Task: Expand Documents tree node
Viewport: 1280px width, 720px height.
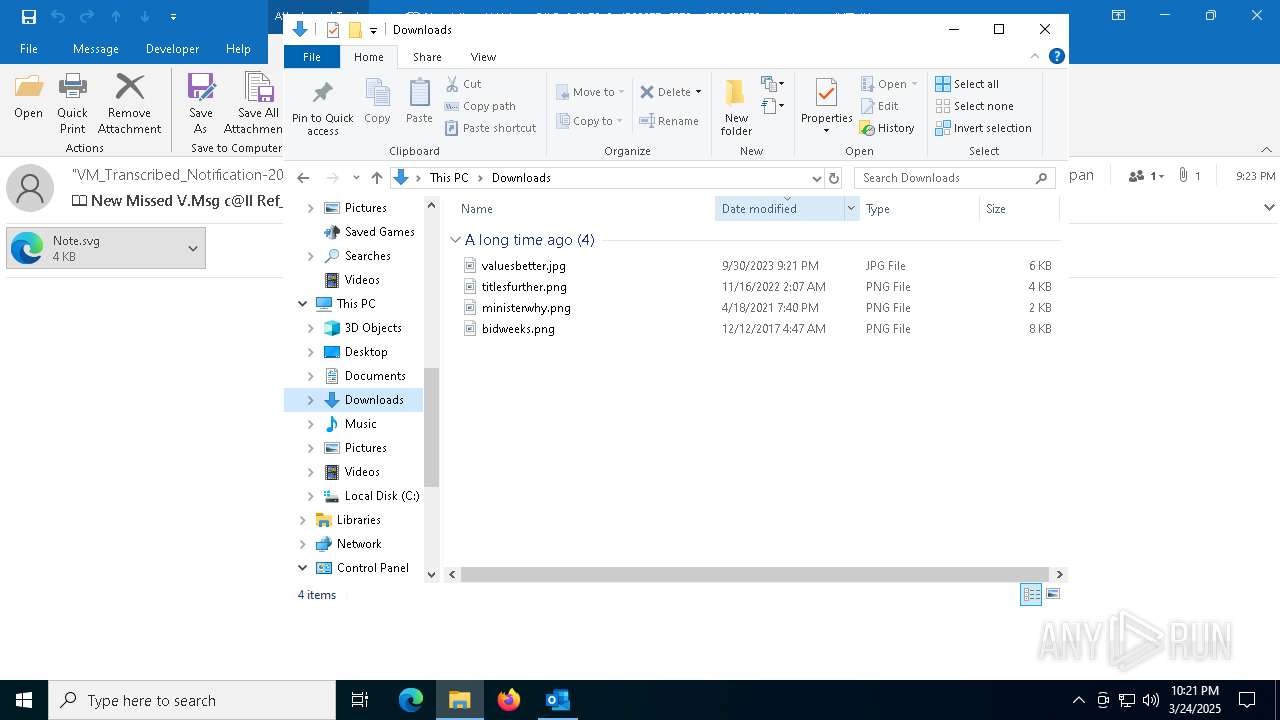Action: 311,376
